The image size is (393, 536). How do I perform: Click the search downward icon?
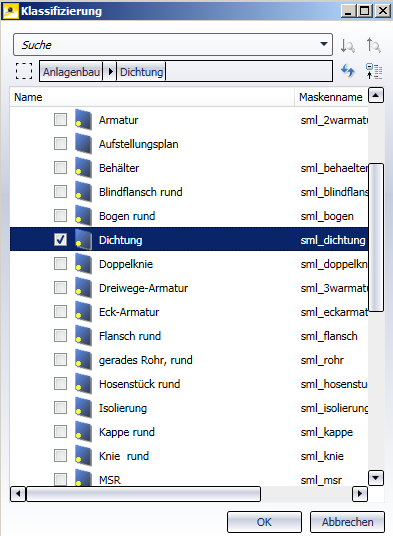[x=348, y=45]
